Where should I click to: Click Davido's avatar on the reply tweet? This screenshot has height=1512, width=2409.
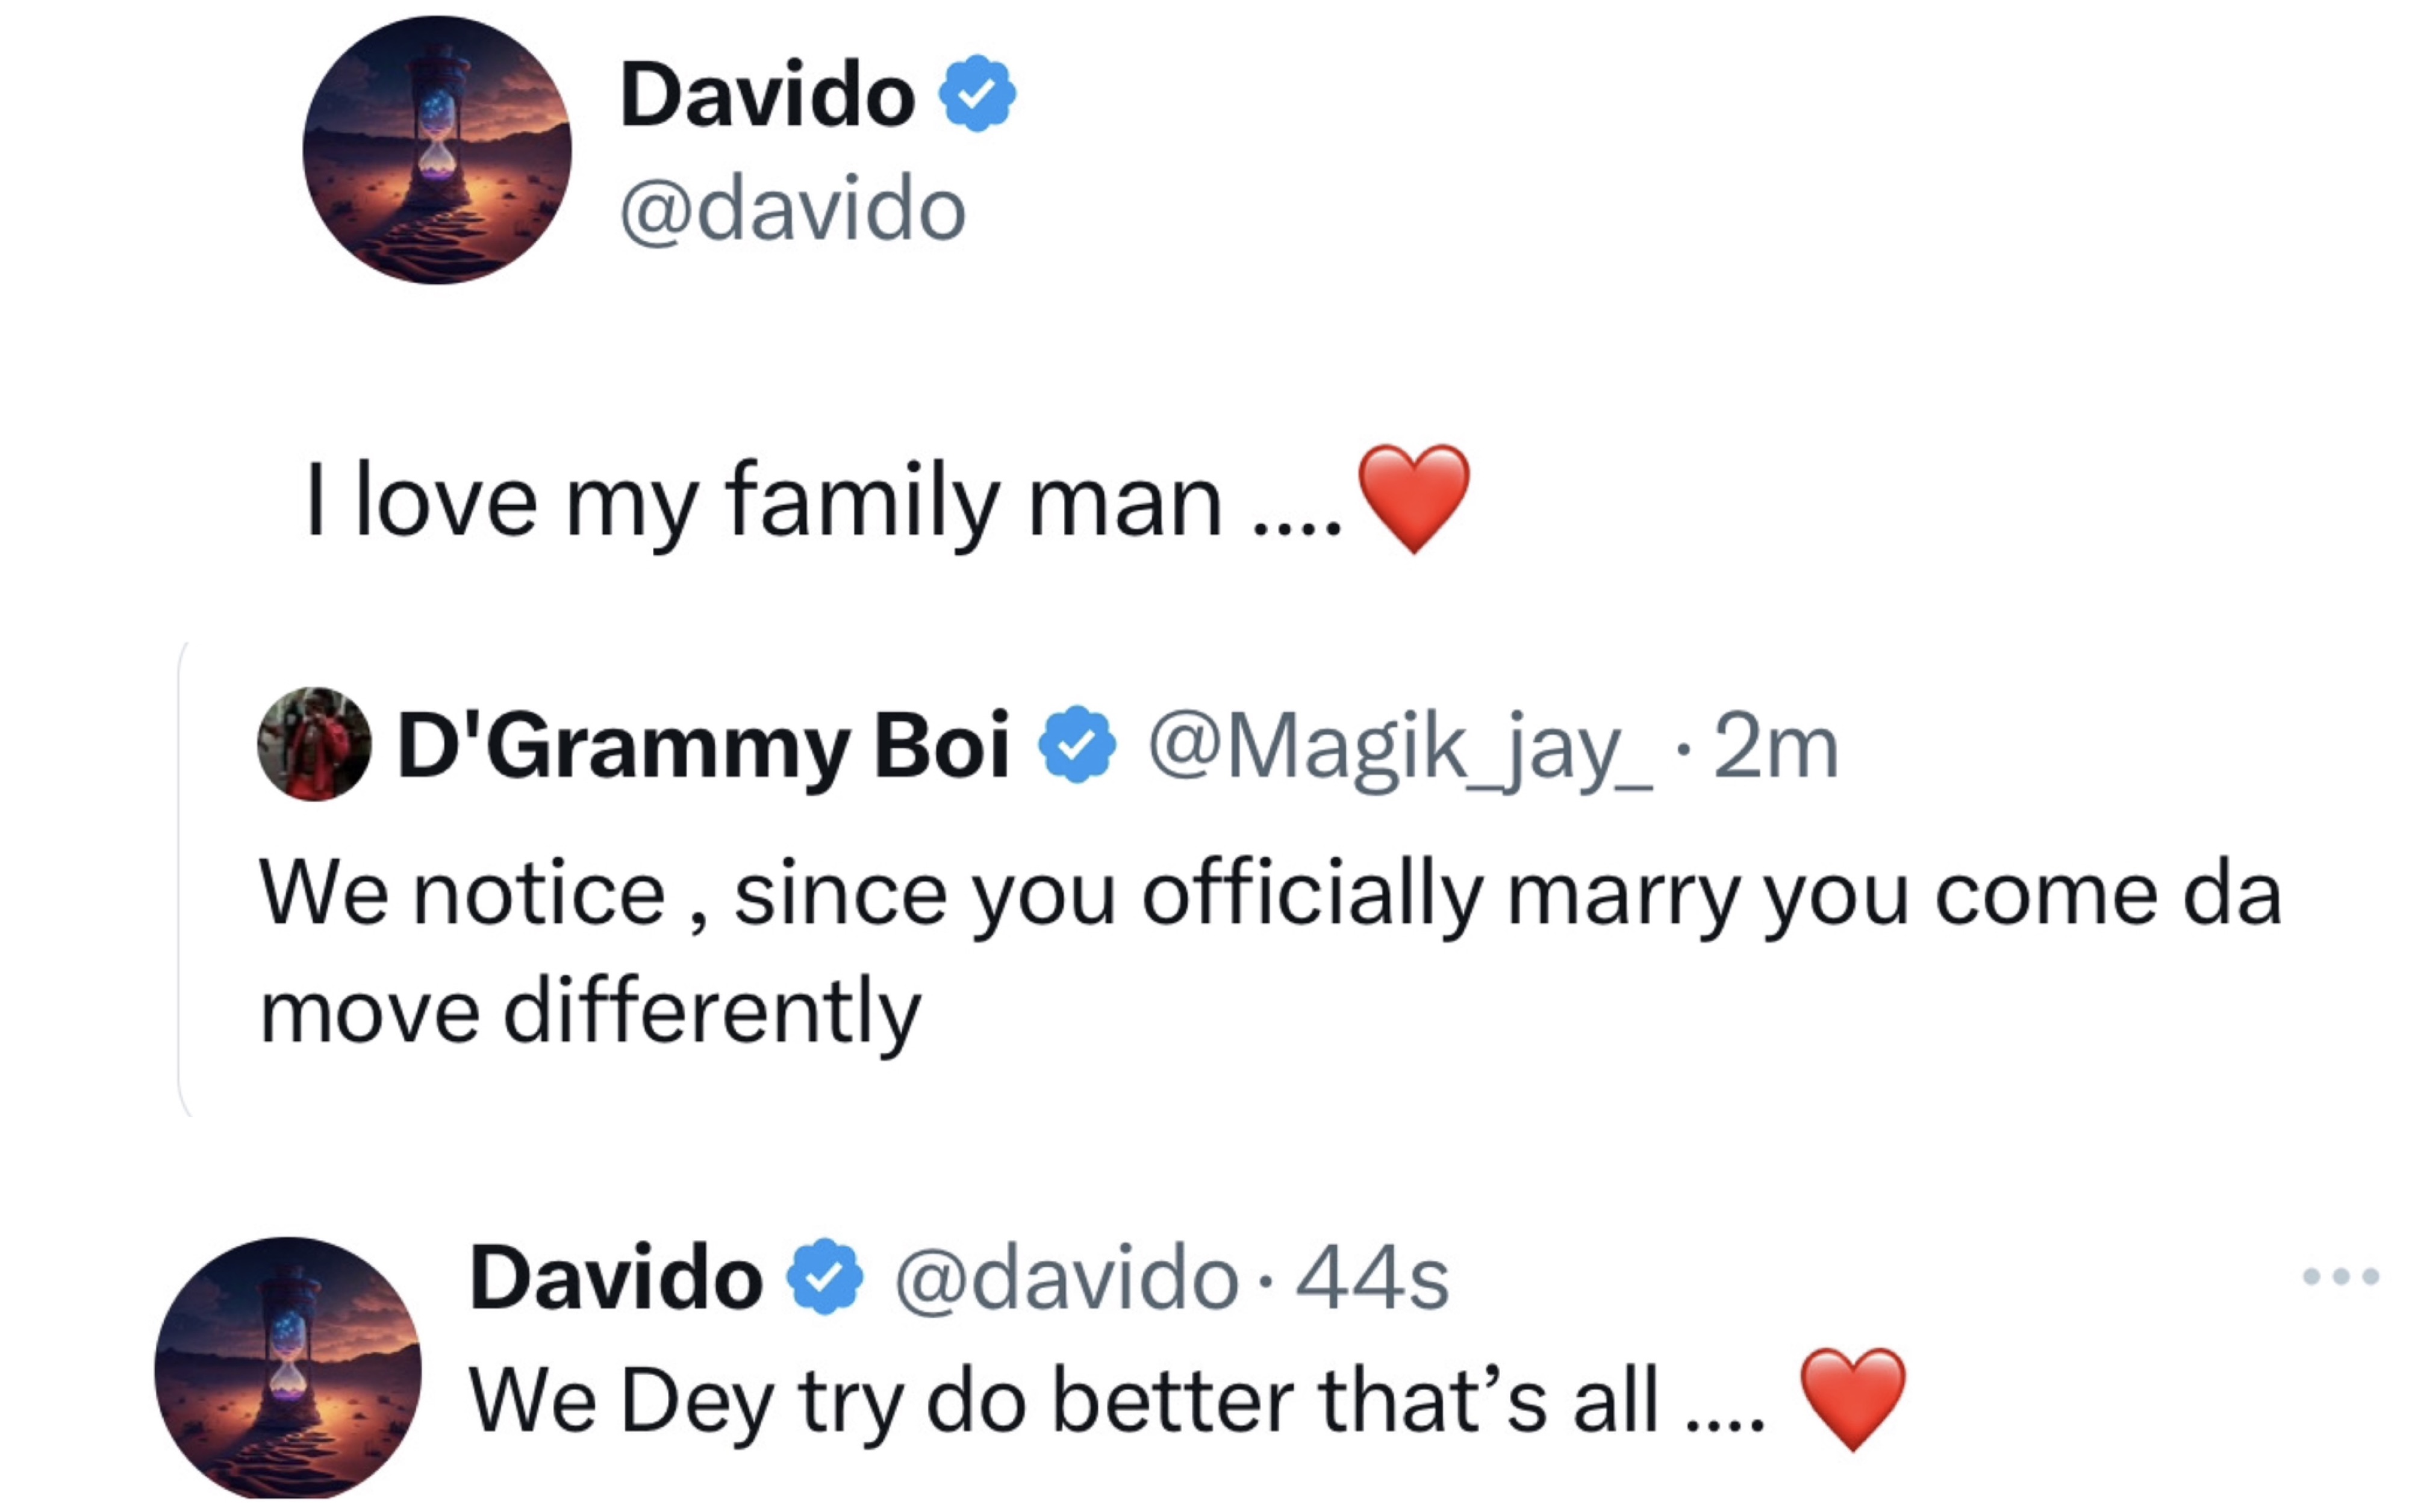tap(288, 1368)
